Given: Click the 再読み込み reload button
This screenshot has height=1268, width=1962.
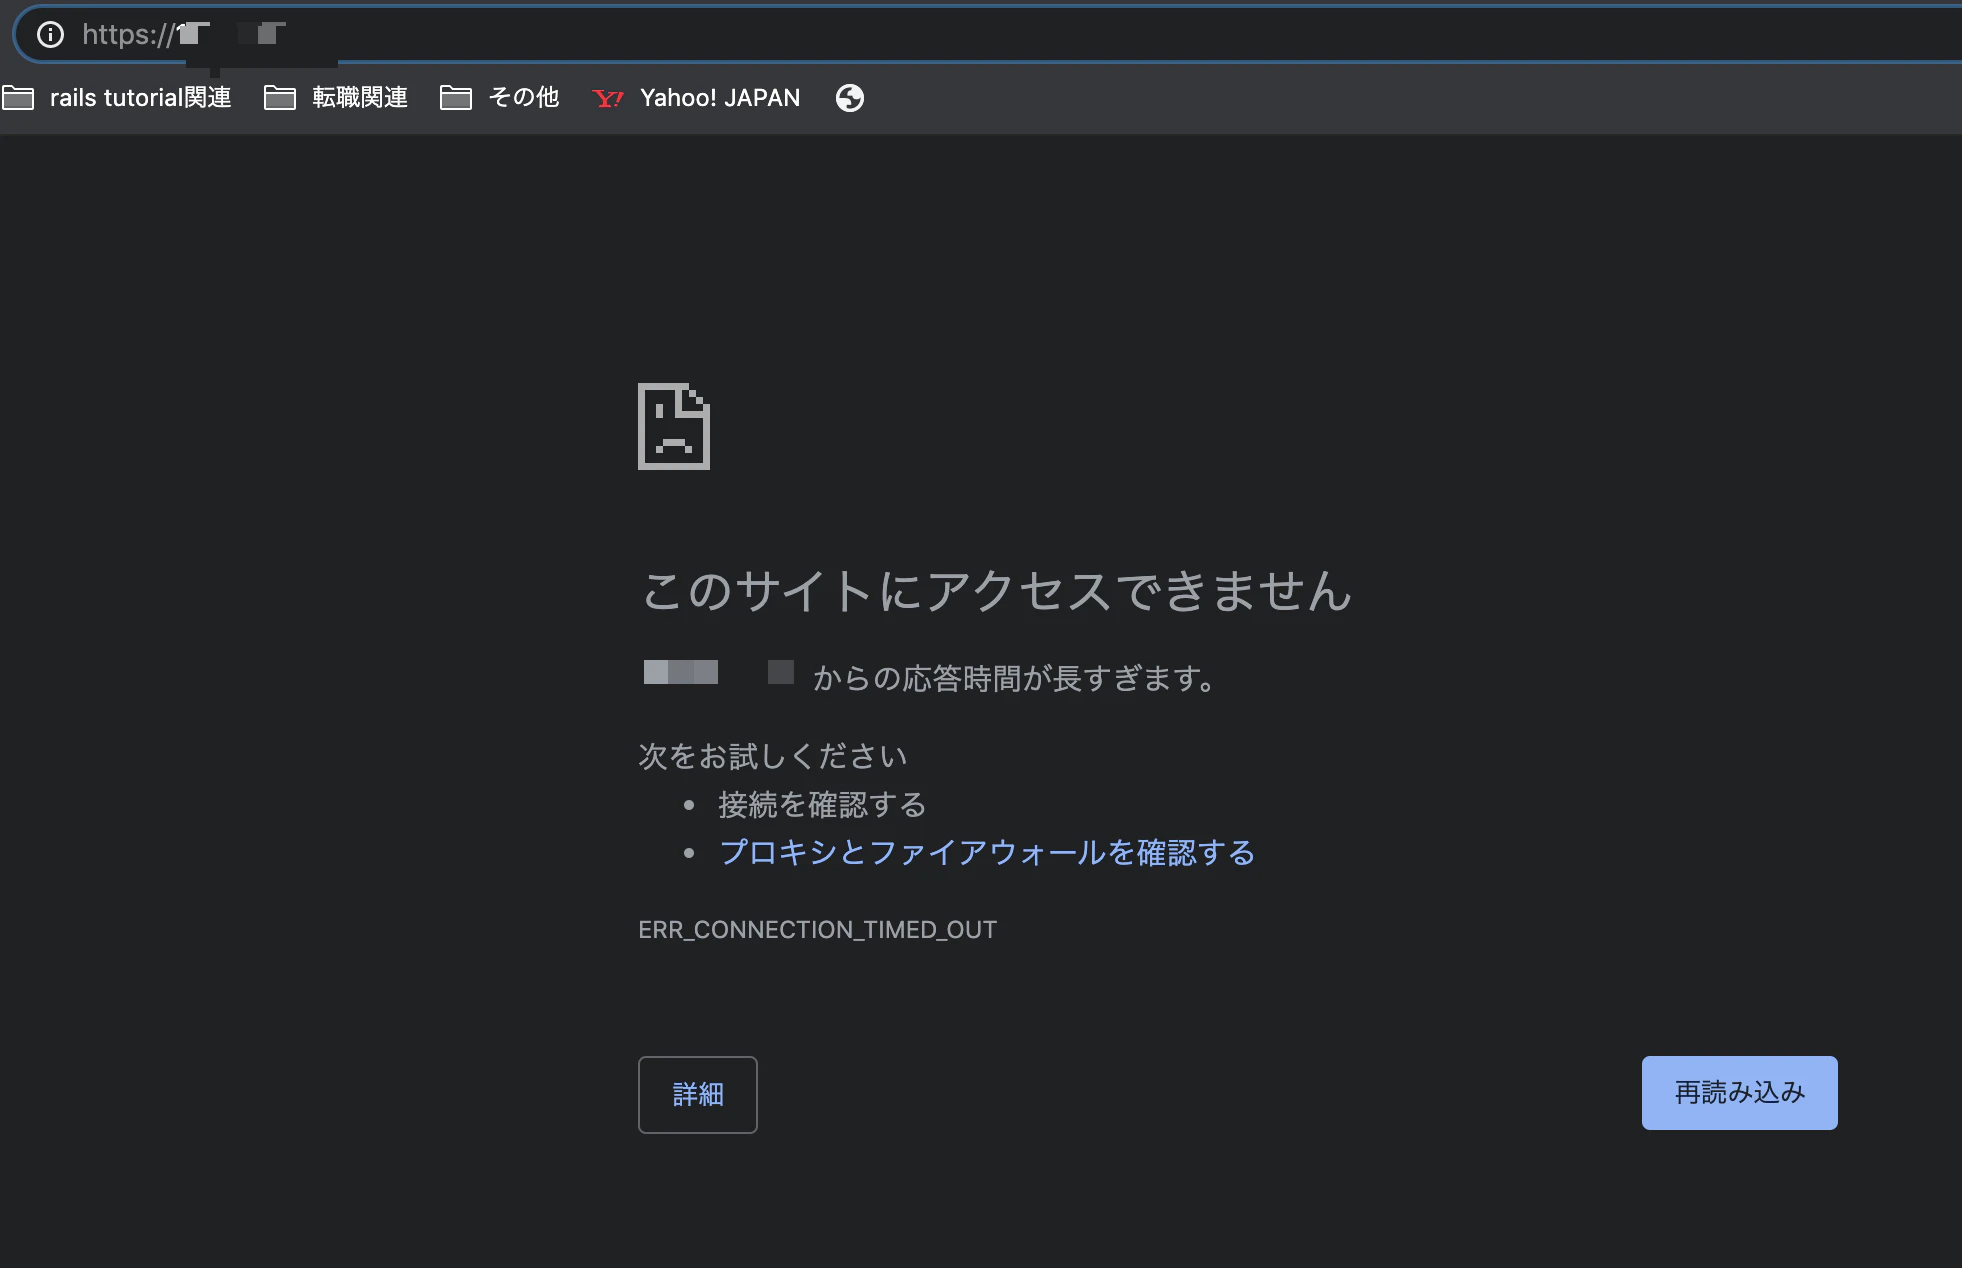Looking at the screenshot, I should pos(1740,1093).
